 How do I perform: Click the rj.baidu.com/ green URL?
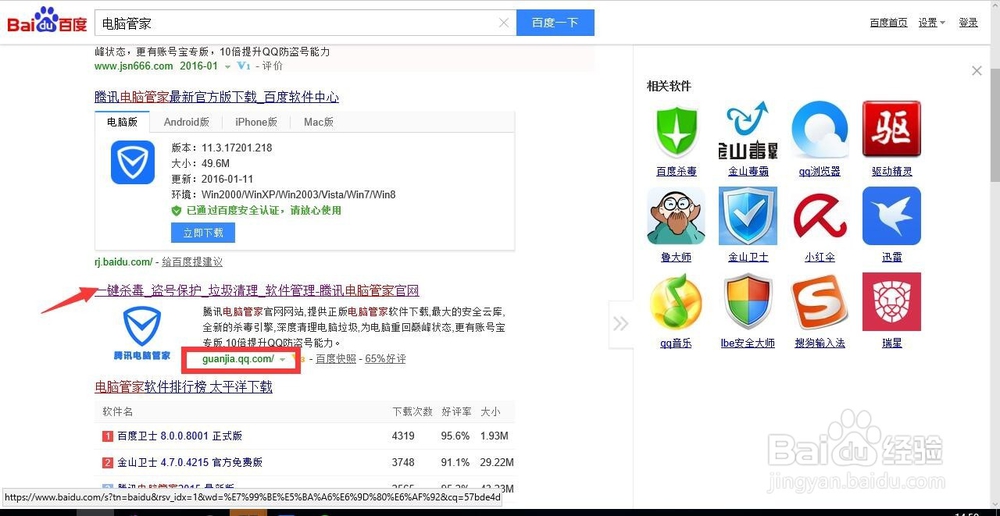pyautogui.click(x=123, y=262)
